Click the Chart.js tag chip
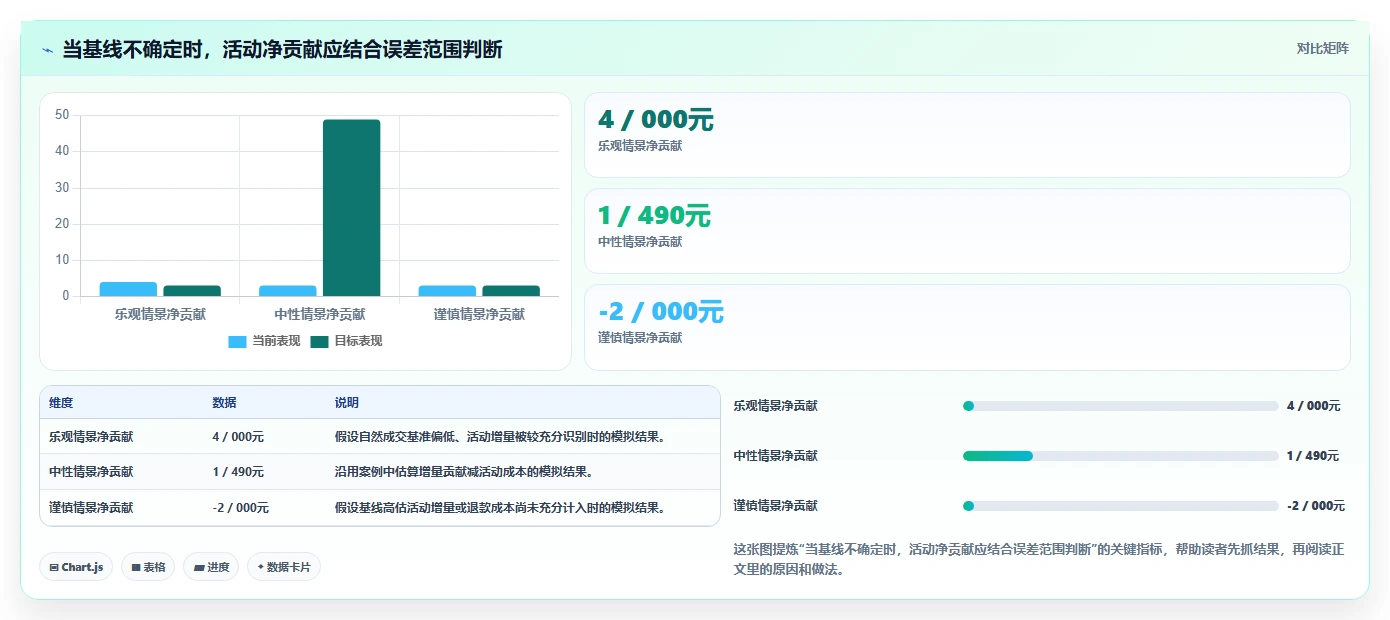This screenshot has width=1390, height=620. click(76, 567)
